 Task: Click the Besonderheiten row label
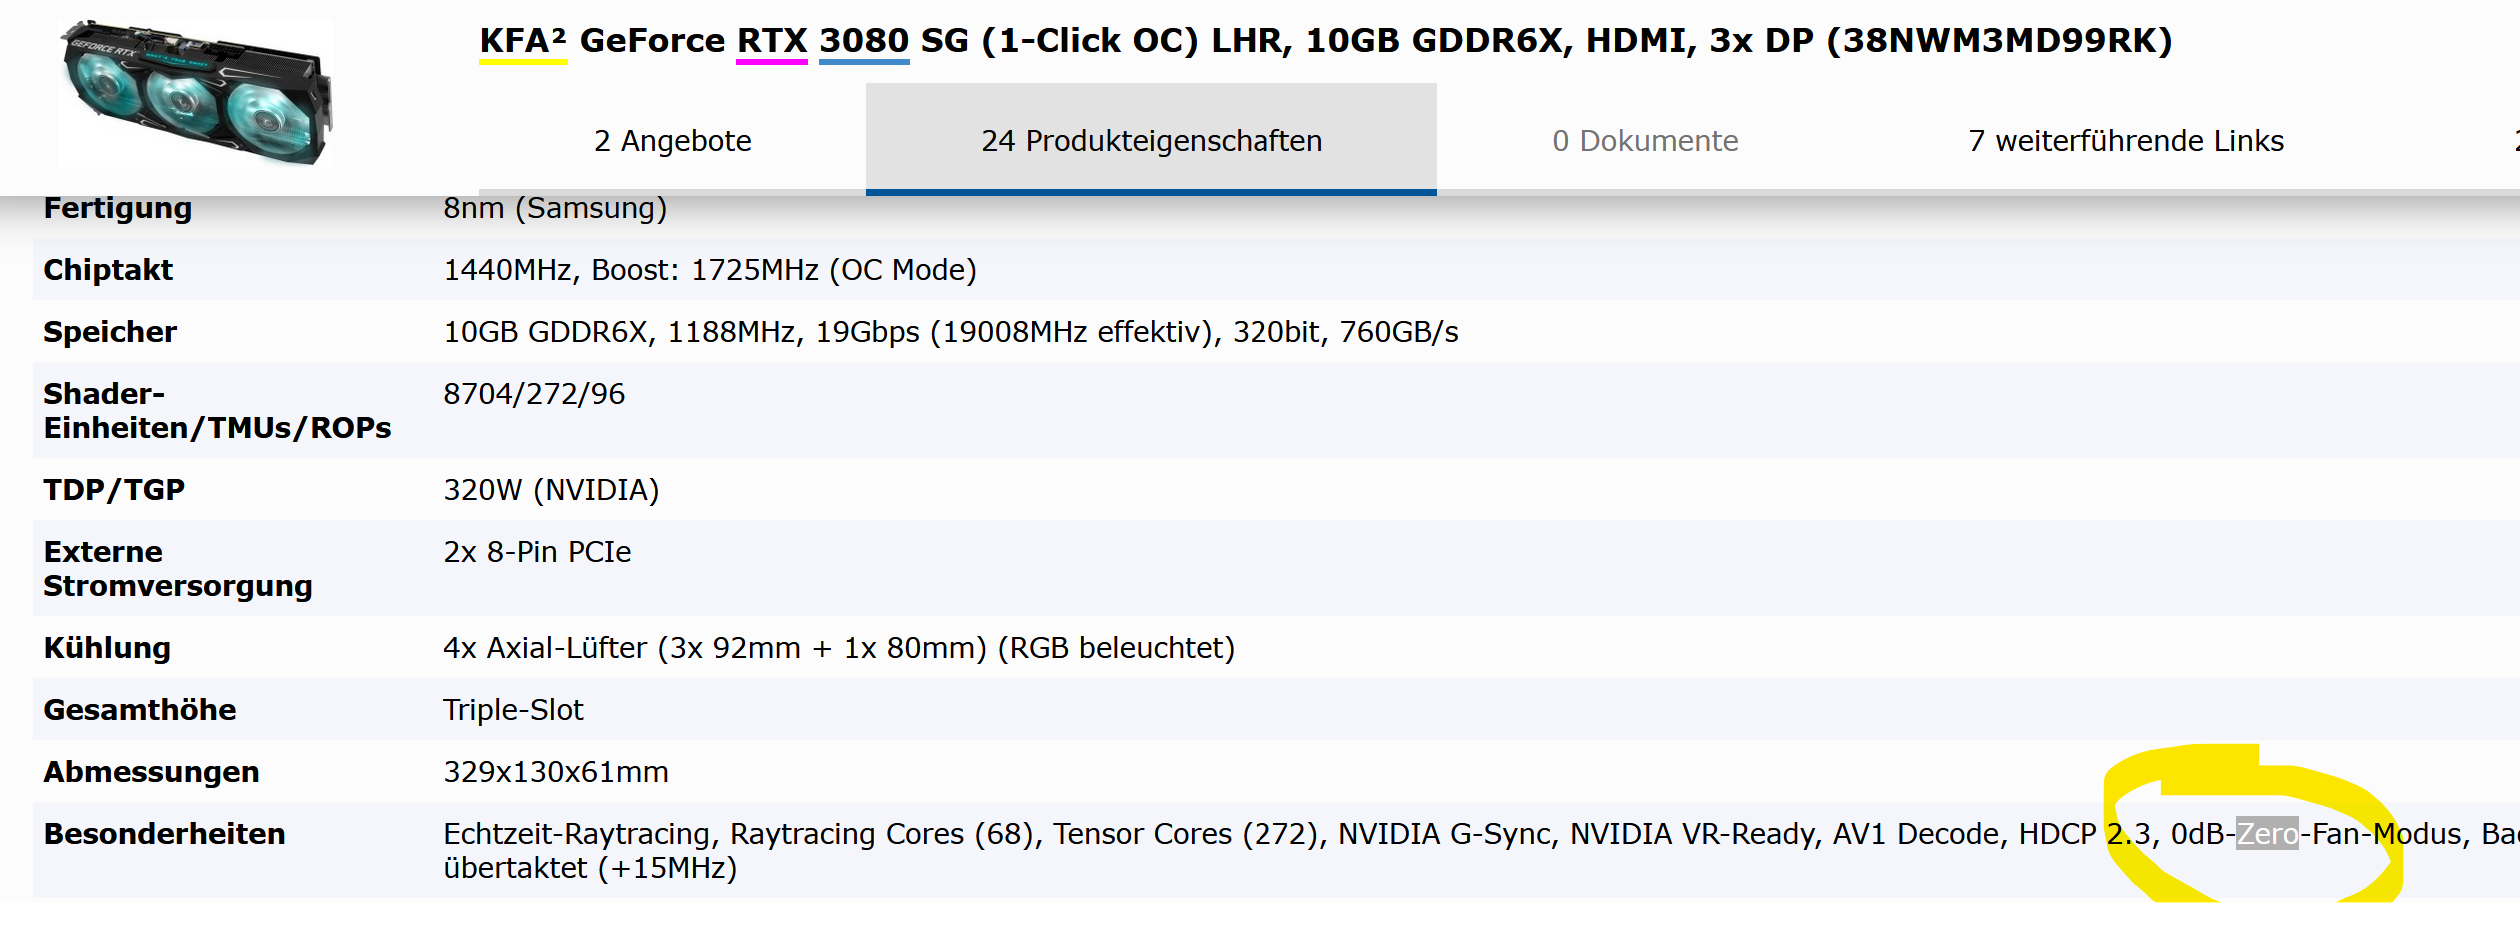click(164, 834)
